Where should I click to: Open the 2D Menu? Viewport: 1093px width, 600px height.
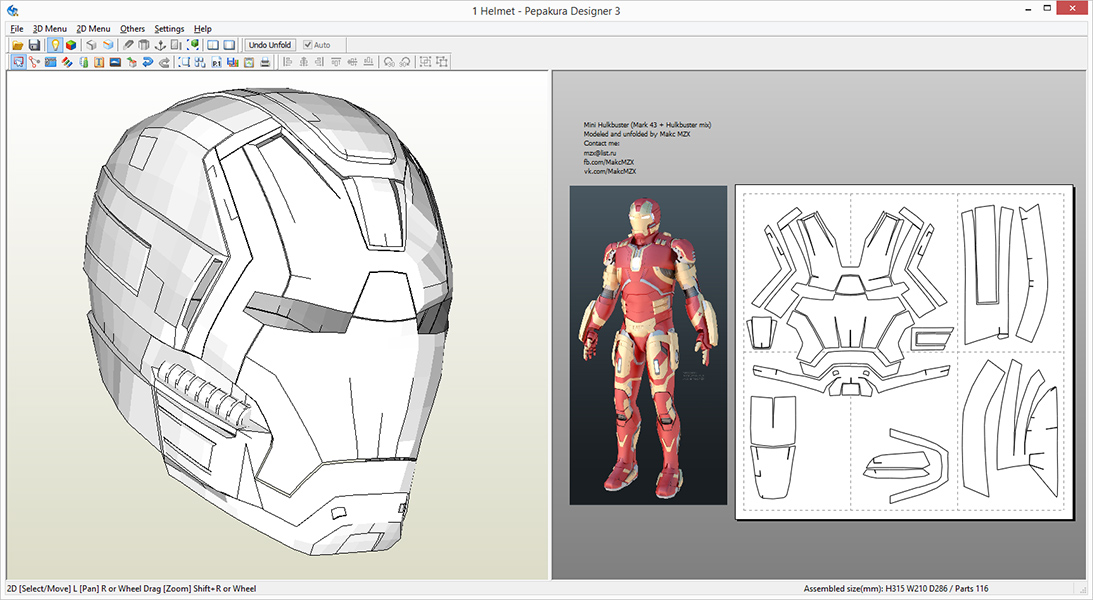tap(93, 29)
